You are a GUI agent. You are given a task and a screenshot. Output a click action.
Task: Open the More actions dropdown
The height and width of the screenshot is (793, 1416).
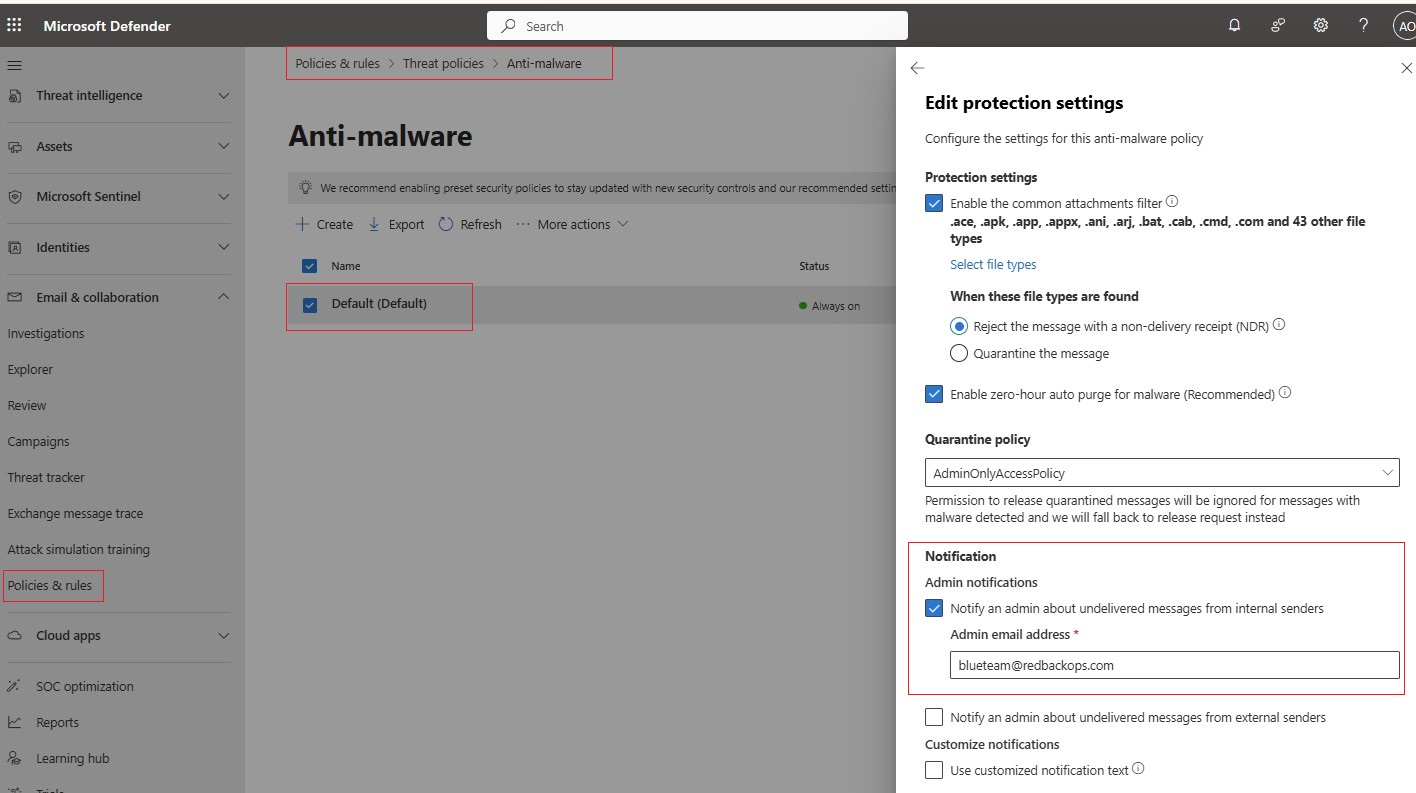[x=573, y=225]
